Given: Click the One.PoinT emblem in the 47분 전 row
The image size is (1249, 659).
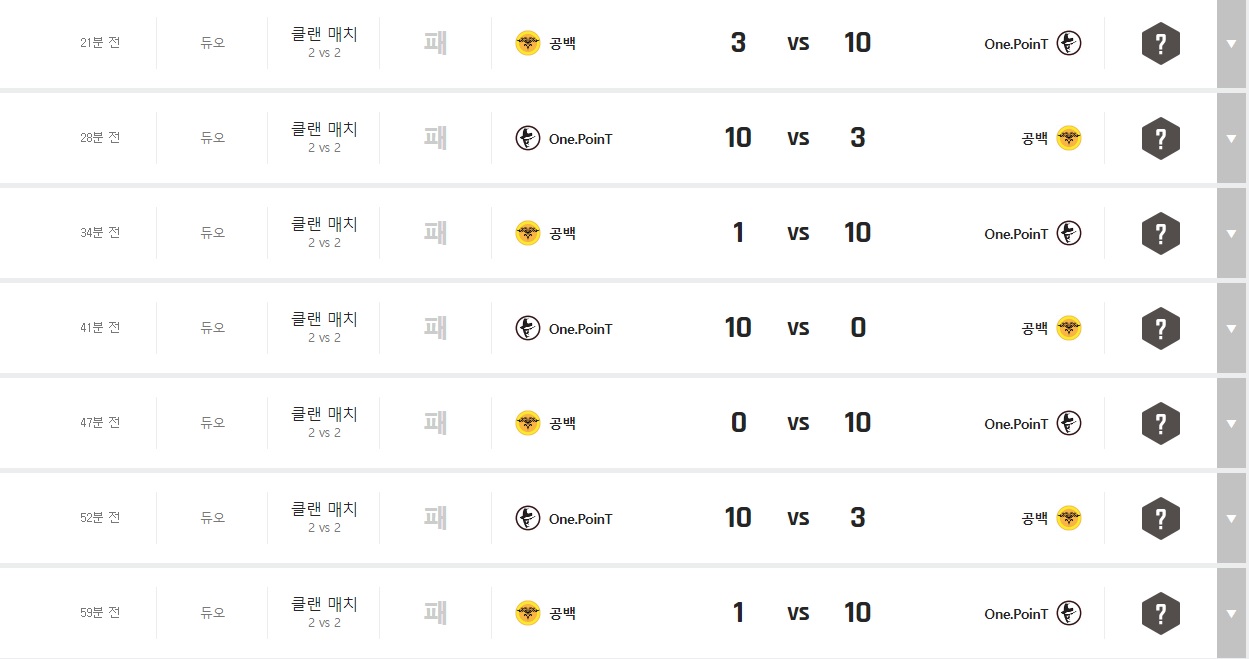Looking at the screenshot, I should (x=1069, y=423).
